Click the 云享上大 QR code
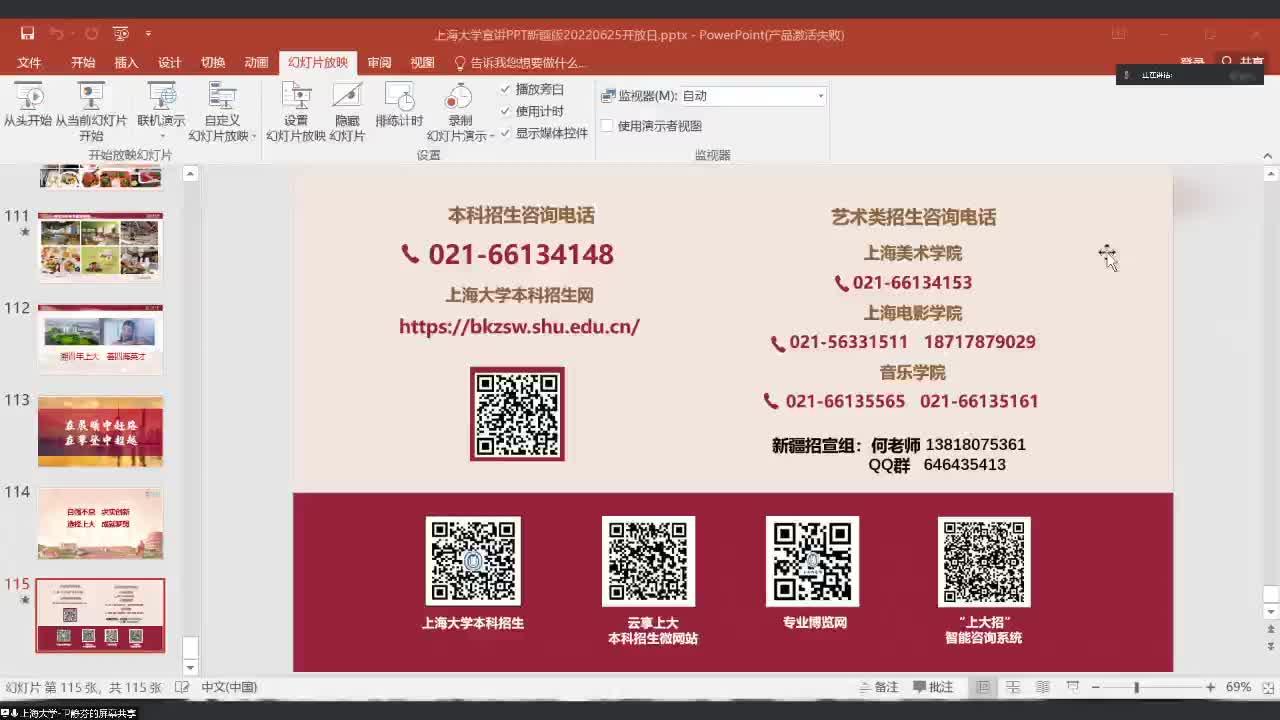Viewport: 1280px width, 720px height. (648, 561)
